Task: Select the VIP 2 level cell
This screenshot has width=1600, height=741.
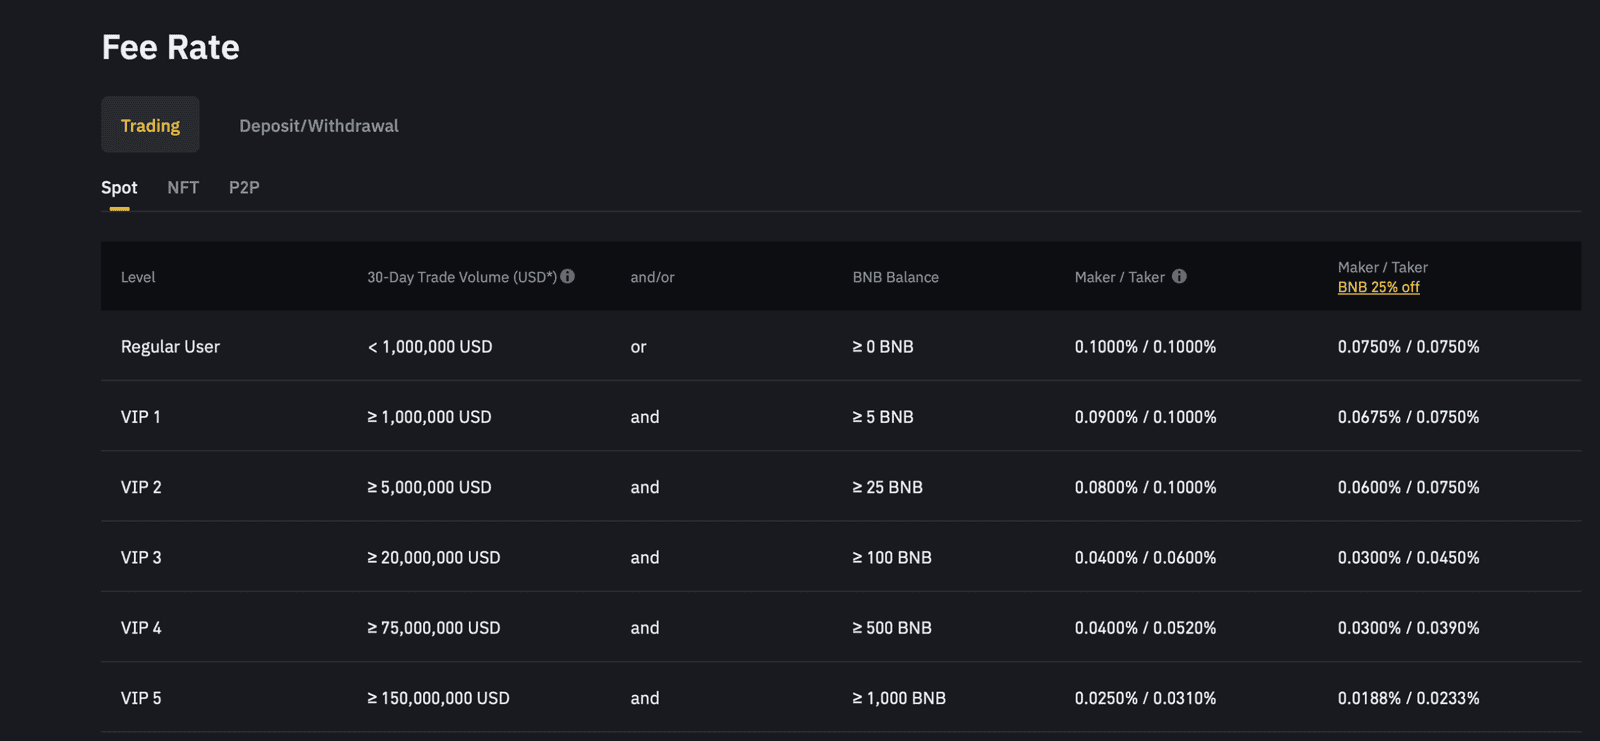Action: click(x=141, y=487)
